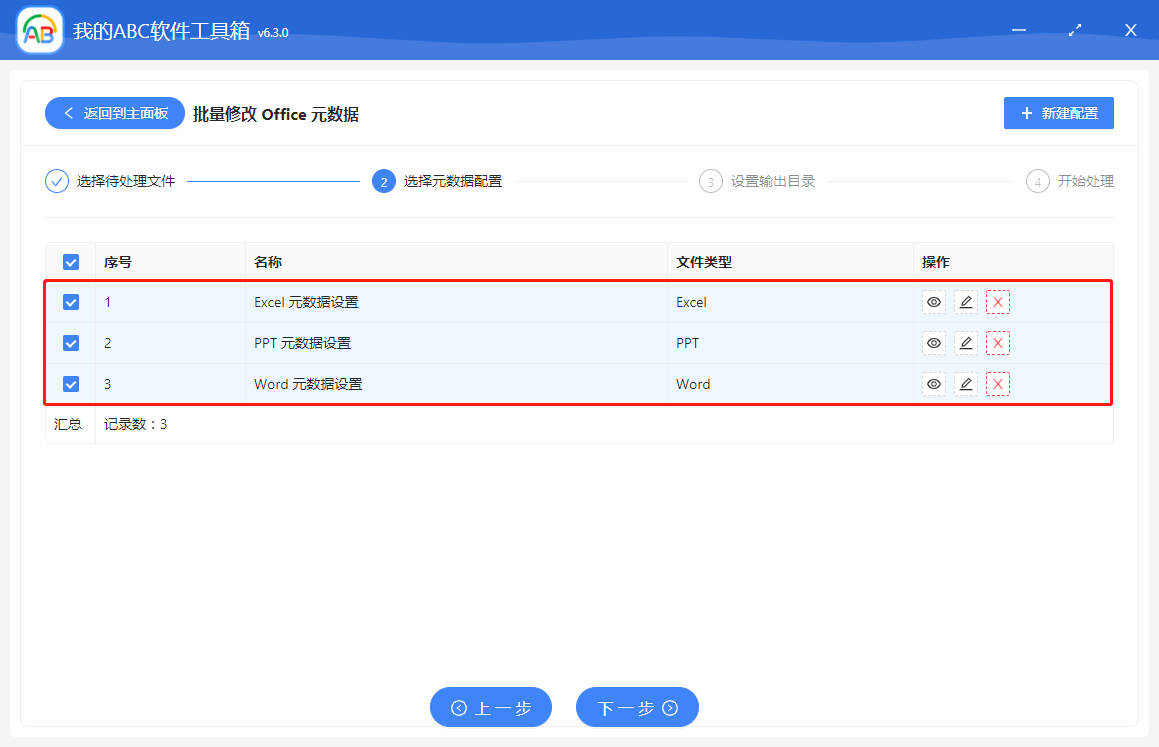1159x747 pixels.
Task: Click the AB app logo icon
Action: tap(38, 29)
